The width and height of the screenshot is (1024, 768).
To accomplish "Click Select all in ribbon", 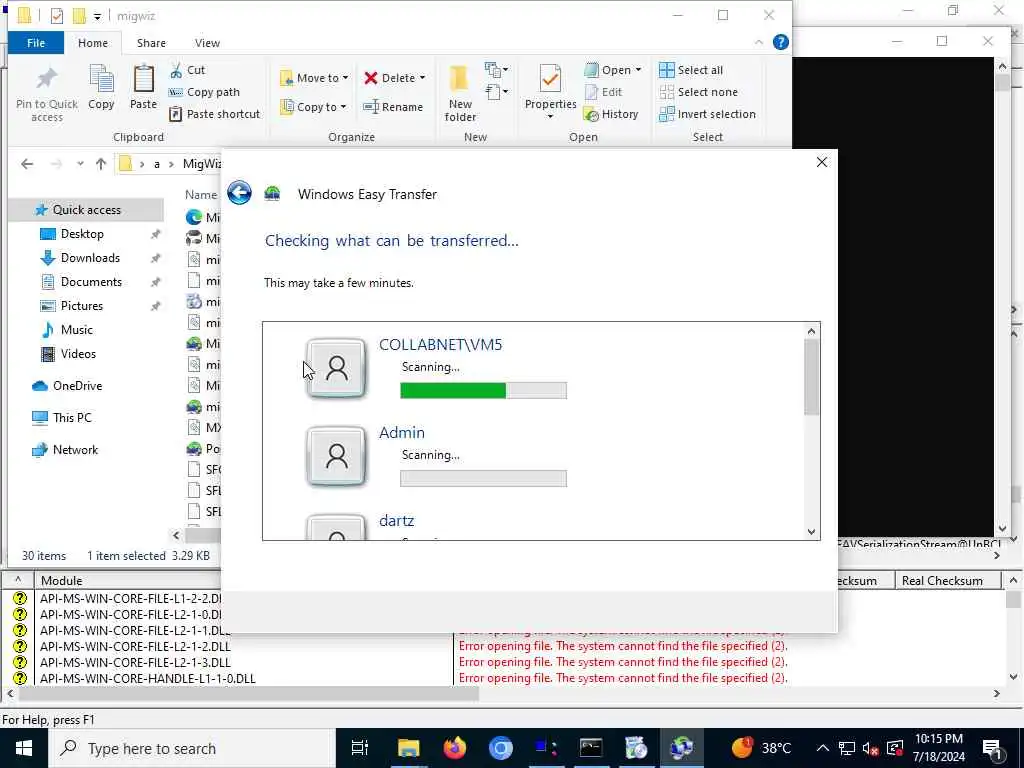I will (691, 70).
